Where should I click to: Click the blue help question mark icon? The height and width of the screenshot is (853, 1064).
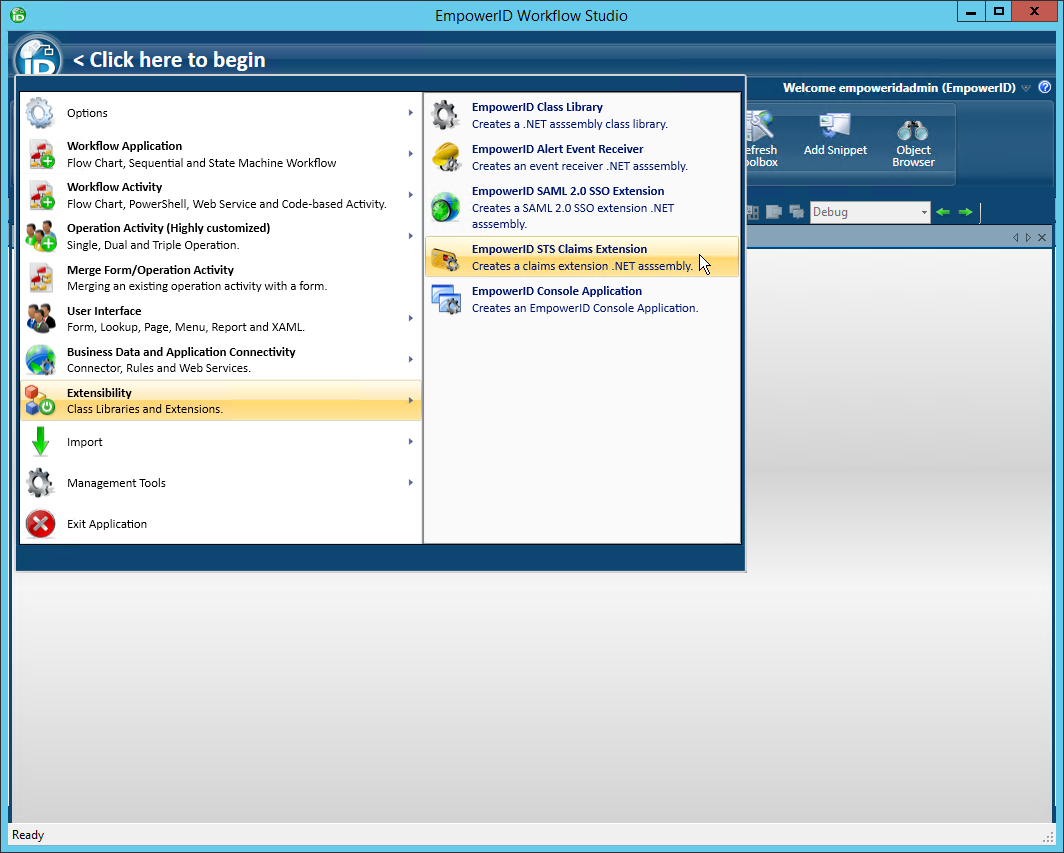coord(1045,88)
